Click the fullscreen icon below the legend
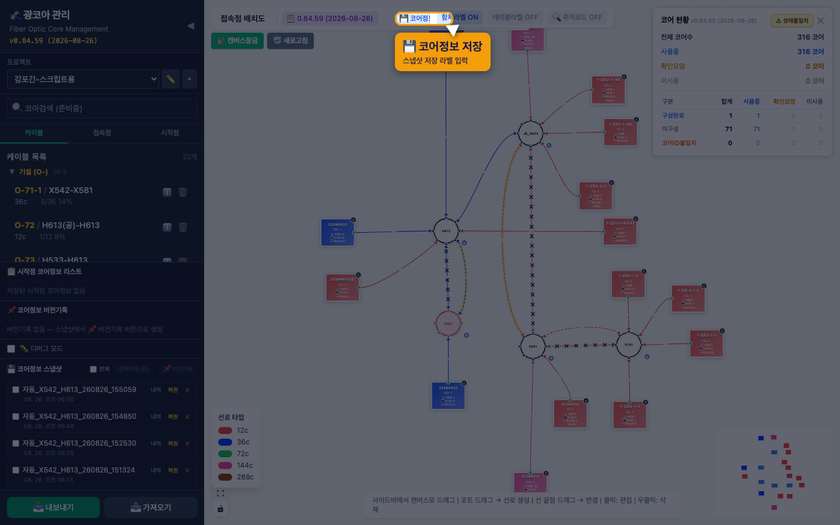 coord(220,493)
